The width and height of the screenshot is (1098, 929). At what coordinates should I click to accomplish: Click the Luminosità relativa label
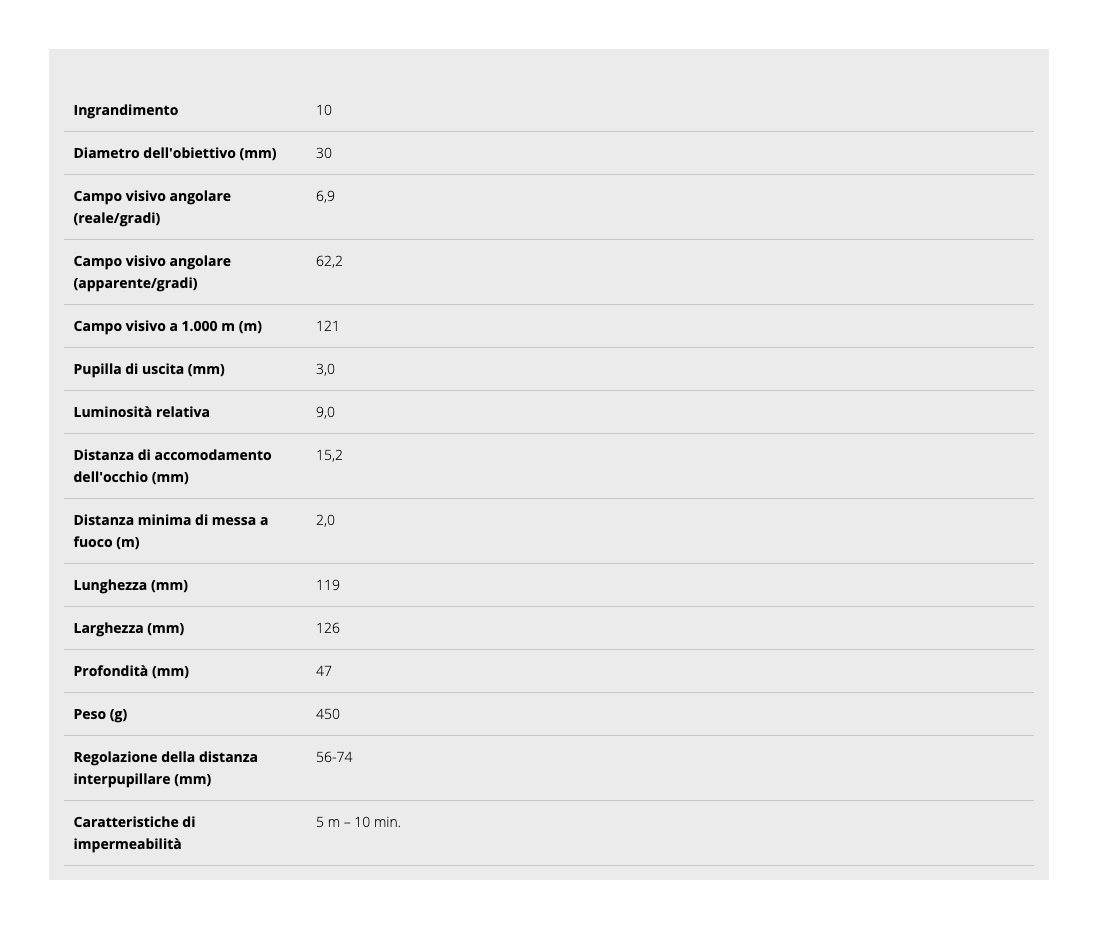coord(142,412)
